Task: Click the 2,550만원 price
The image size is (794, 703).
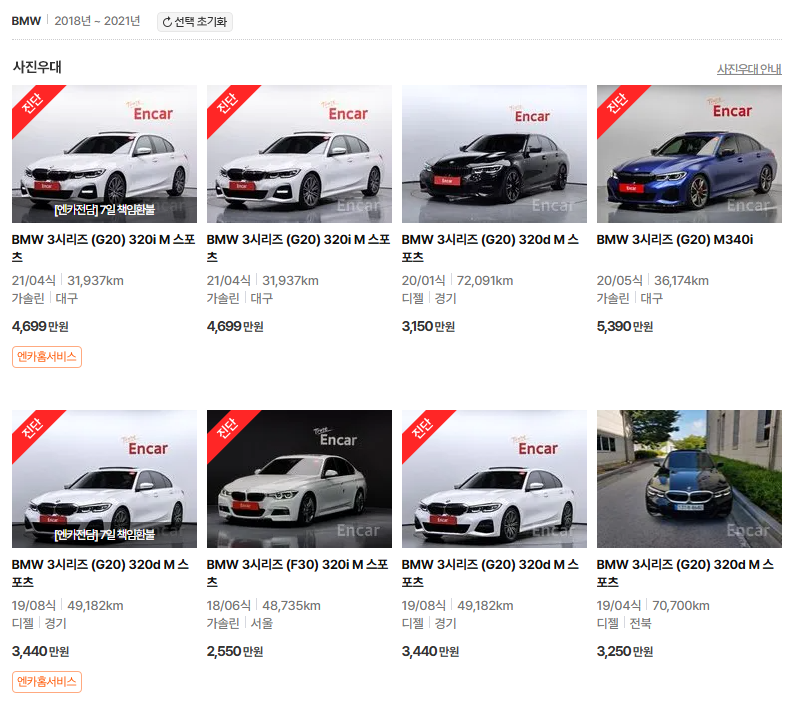Action: coord(235,651)
